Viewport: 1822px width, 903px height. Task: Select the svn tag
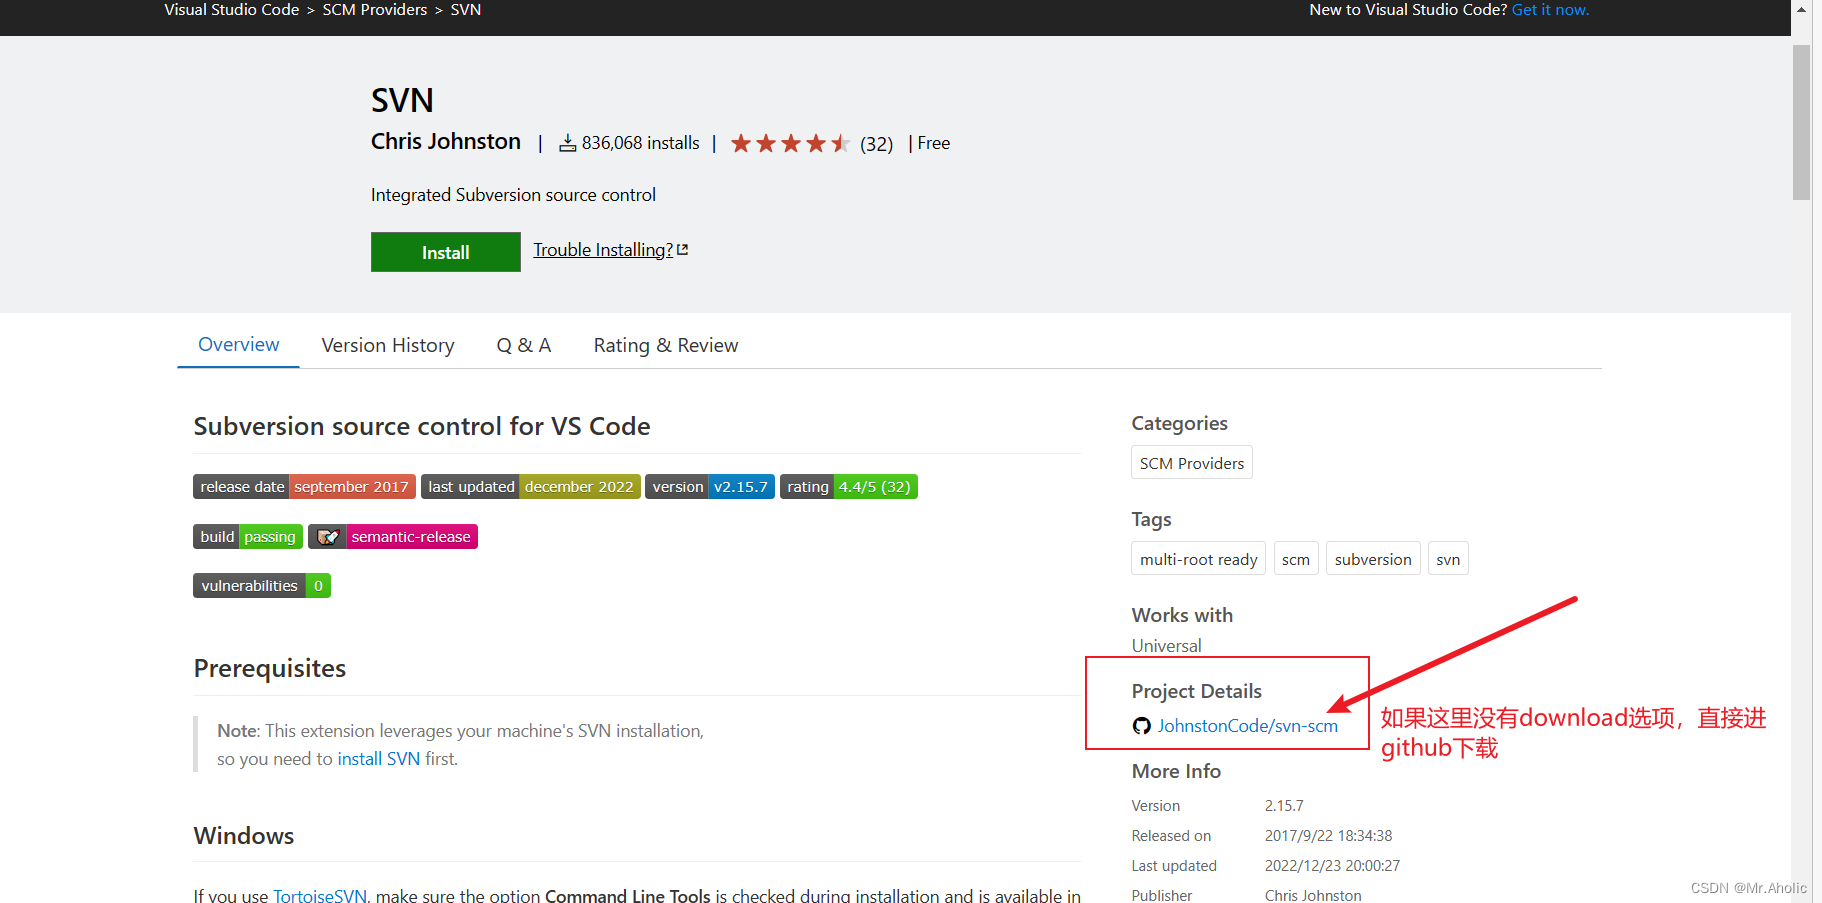tap(1448, 559)
